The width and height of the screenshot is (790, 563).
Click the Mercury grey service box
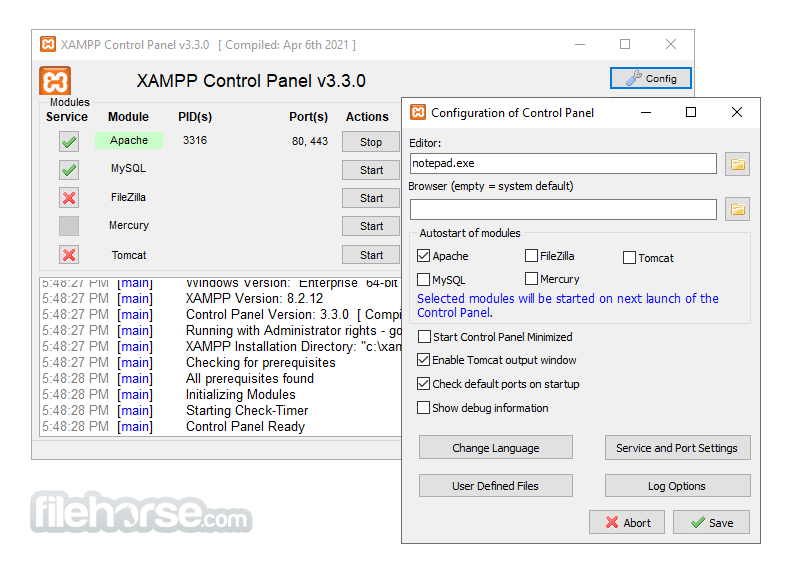69,226
